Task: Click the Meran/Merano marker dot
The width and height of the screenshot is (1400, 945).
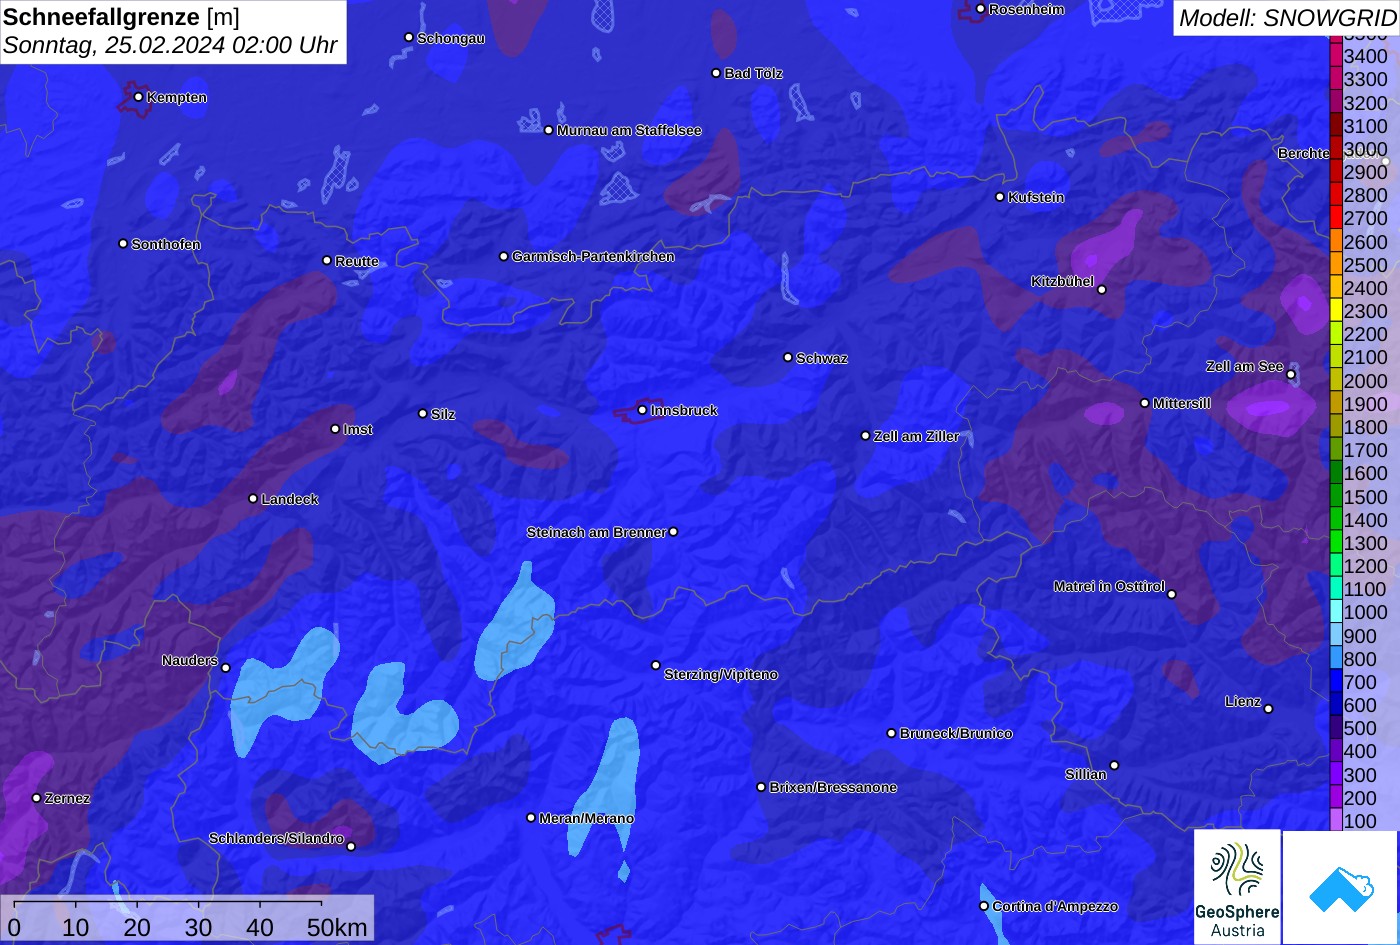Action: (x=531, y=818)
